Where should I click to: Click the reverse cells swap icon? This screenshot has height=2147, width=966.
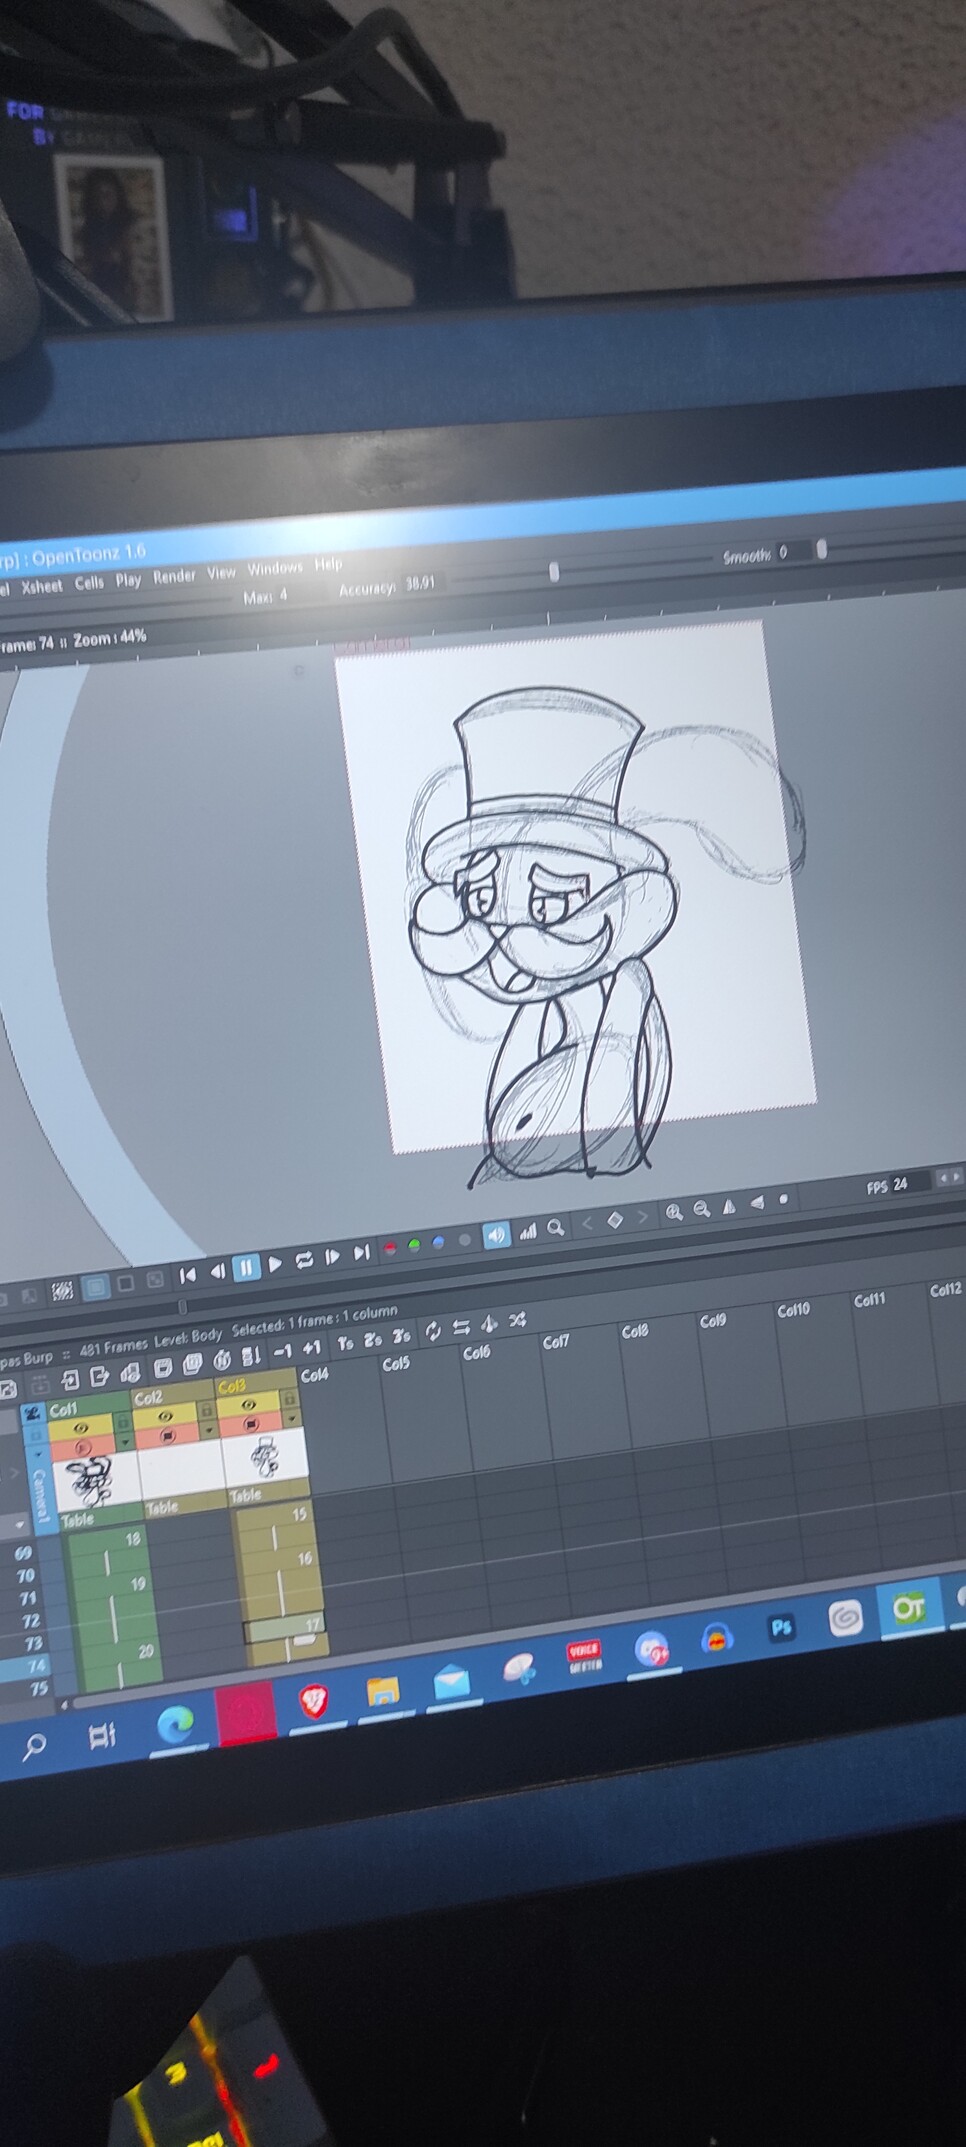point(461,1327)
